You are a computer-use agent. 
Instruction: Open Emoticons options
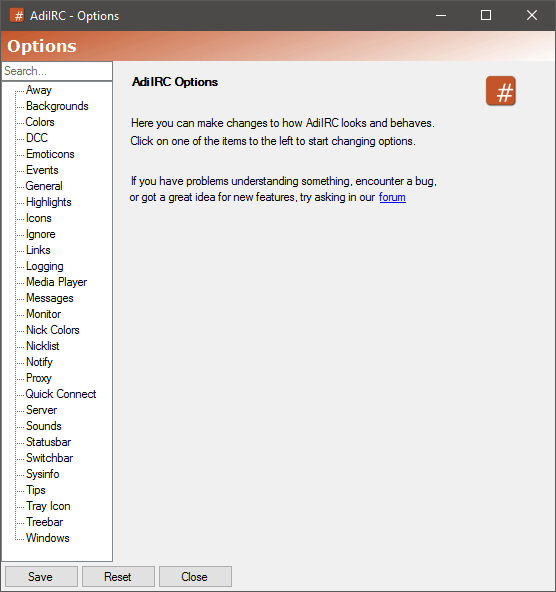click(x=50, y=154)
